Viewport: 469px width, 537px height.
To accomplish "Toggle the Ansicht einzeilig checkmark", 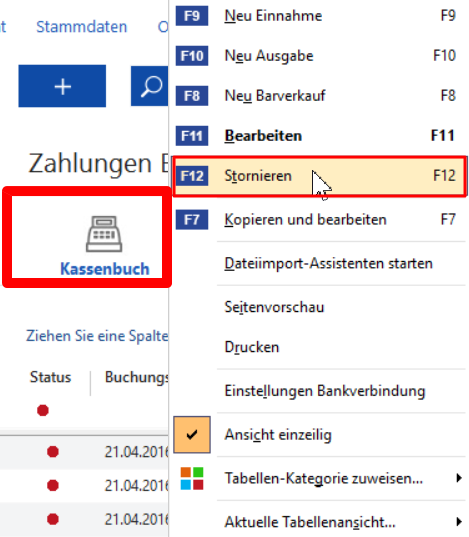I will 192,435.
